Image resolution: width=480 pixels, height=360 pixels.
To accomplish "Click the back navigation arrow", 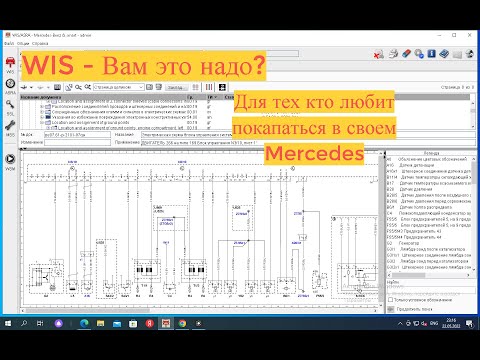I will pos(24,87).
